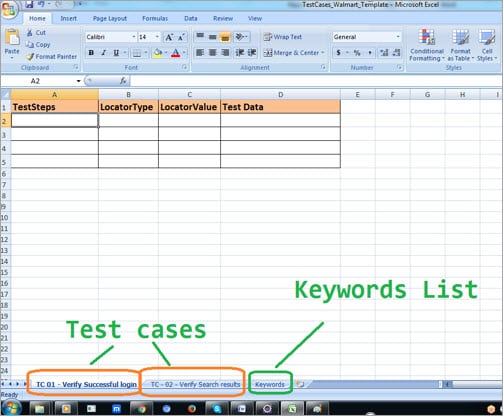Open Format as Table gallery
503x416 pixels.
click(461, 45)
